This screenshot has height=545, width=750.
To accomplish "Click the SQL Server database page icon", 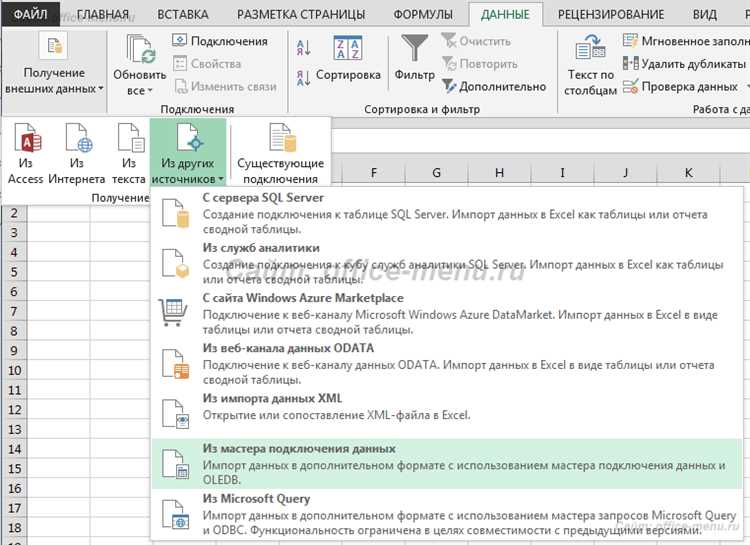I will pos(175,213).
